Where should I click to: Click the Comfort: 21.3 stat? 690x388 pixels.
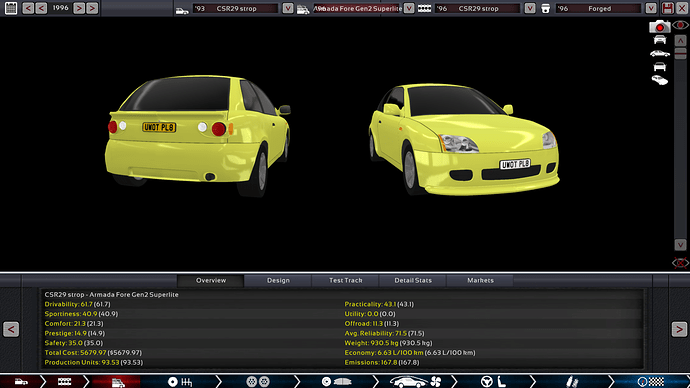click(x=73, y=323)
